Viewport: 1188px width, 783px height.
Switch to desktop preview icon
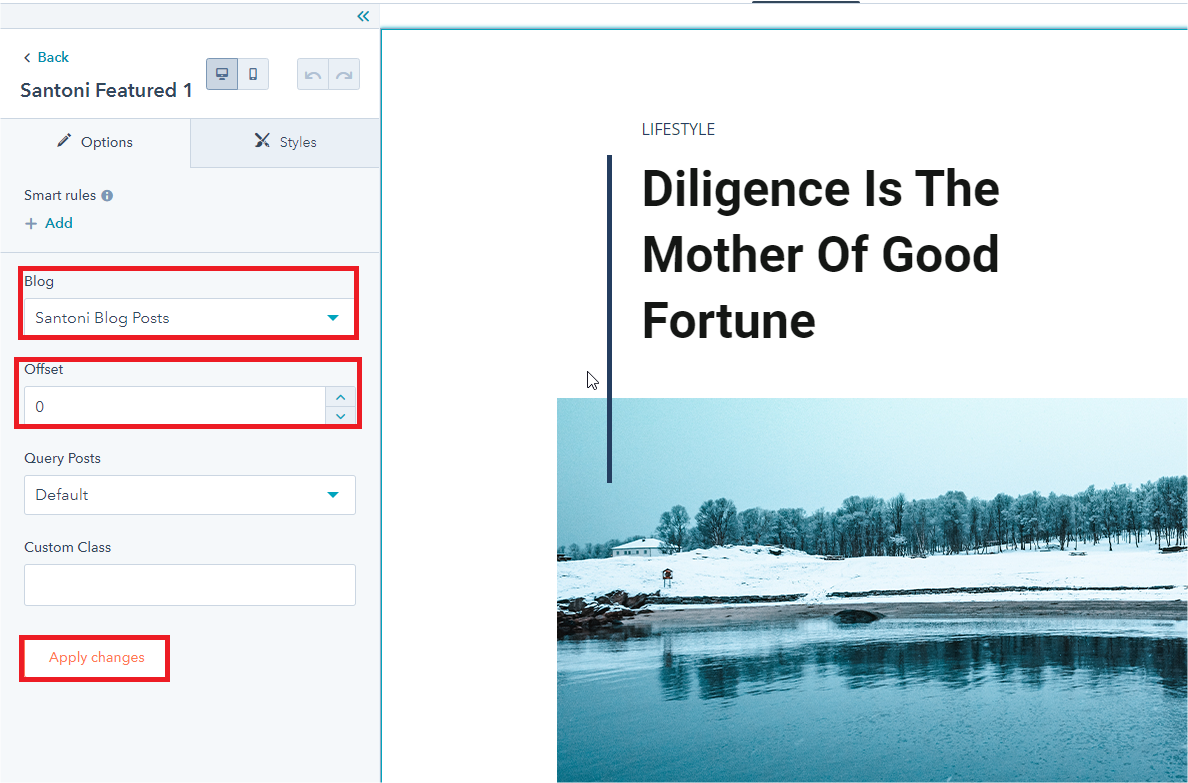[222, 74]
